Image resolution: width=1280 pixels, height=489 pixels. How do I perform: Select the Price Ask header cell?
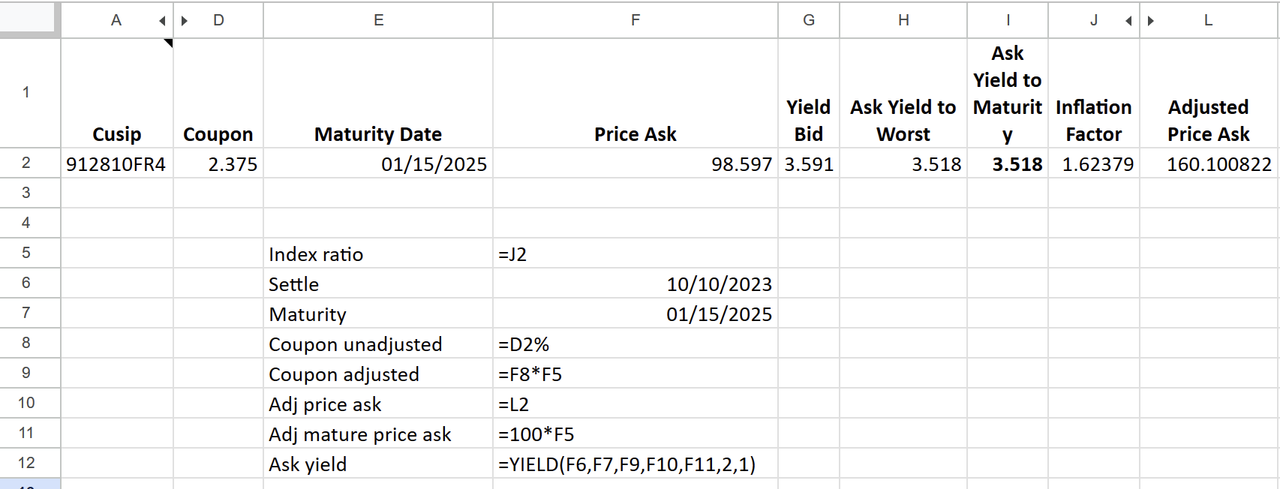(x=635, y=134)
